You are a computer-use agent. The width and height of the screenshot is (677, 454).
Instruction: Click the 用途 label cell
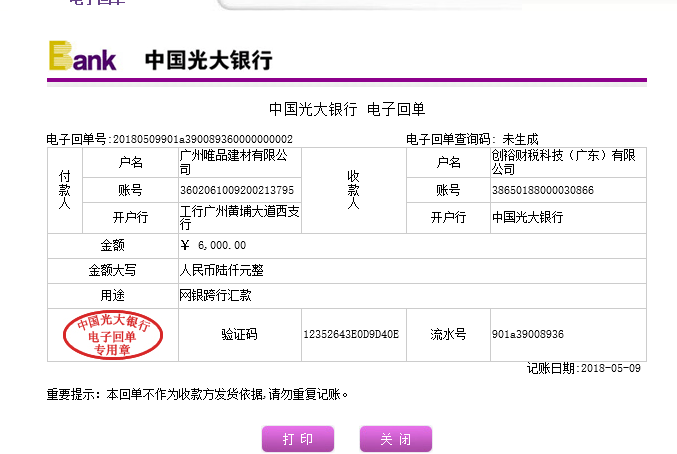(x=113, y=296)
